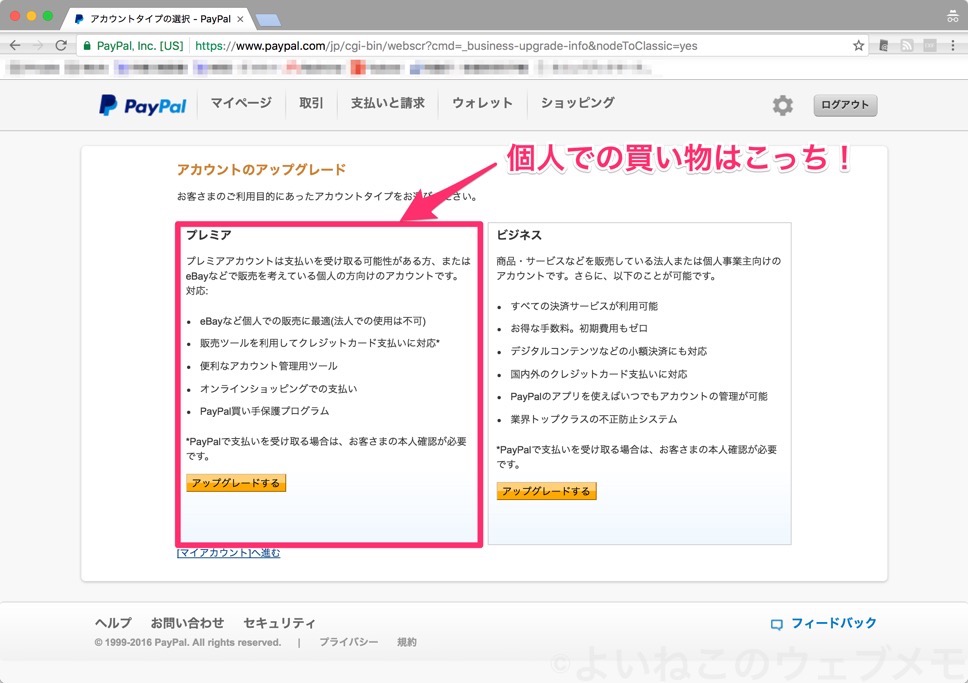Screen dimensions: 968x683
Task: Click the PayPal logo icon
Action: click(x=110, y=104)
